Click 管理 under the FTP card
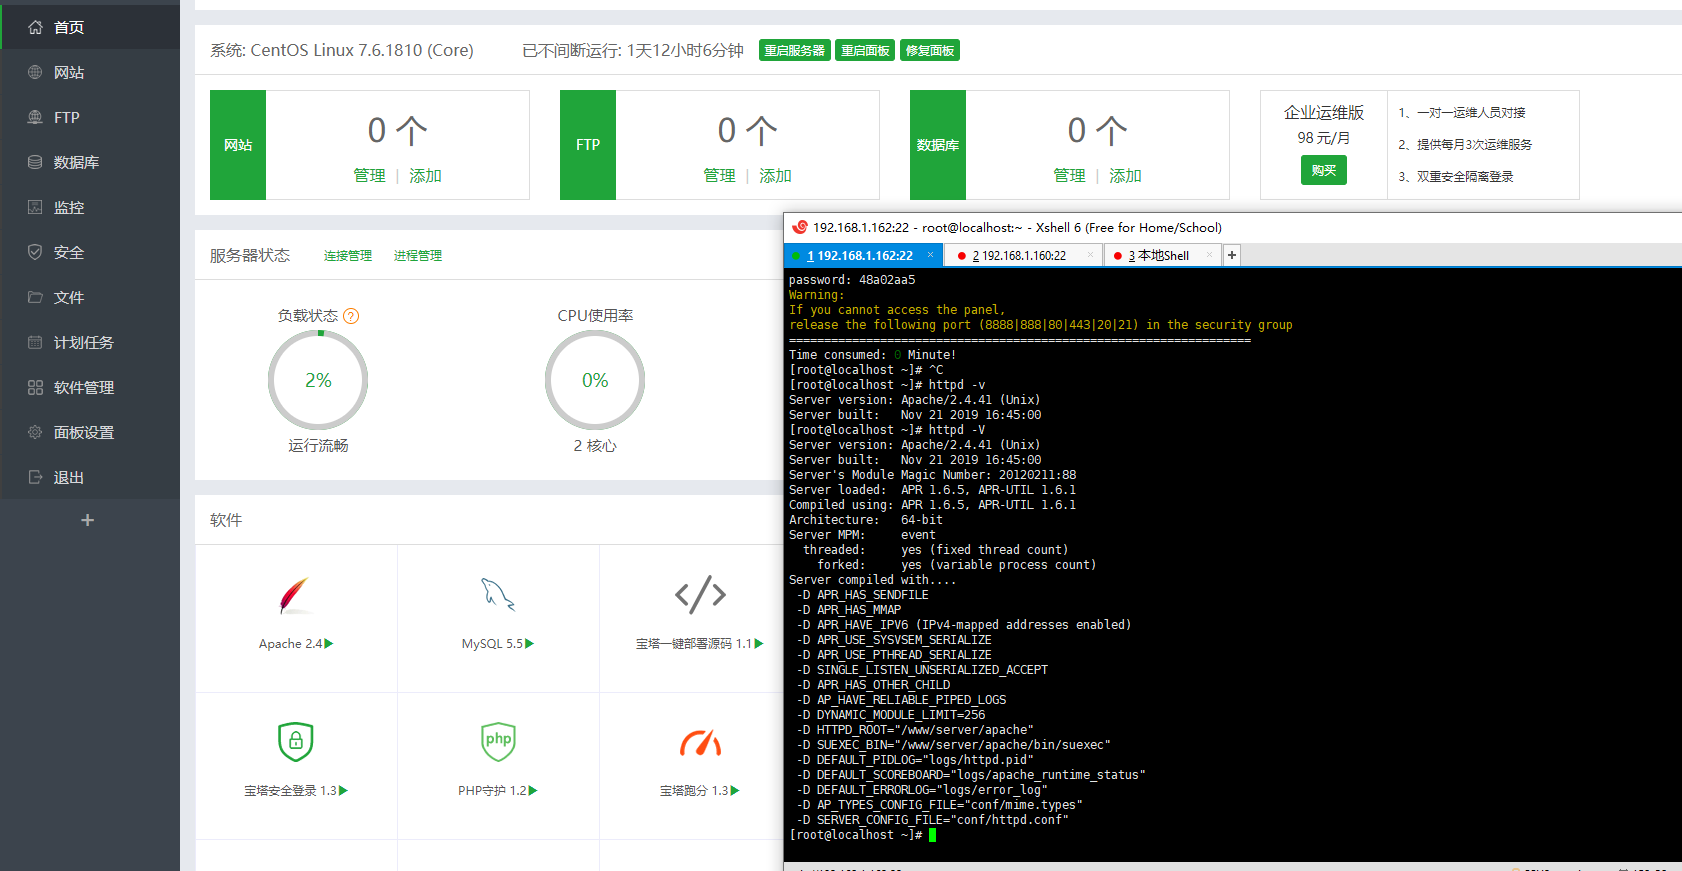This screenshot has height=871, width=1682. [x=719, y=176]
